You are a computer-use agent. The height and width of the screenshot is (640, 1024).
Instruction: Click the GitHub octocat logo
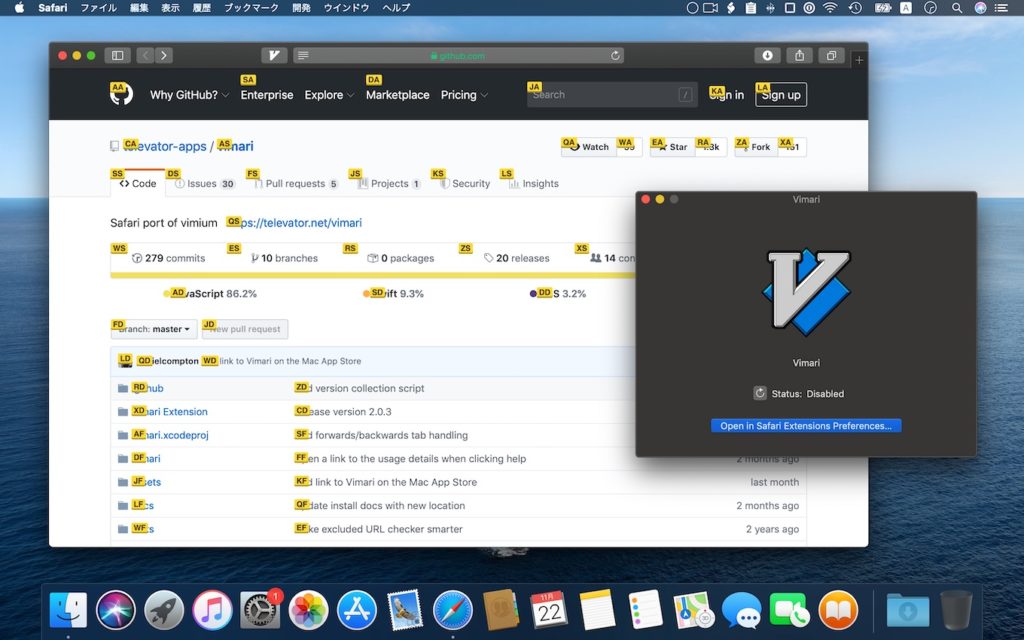pyautogui.click(x=120, y=93)
